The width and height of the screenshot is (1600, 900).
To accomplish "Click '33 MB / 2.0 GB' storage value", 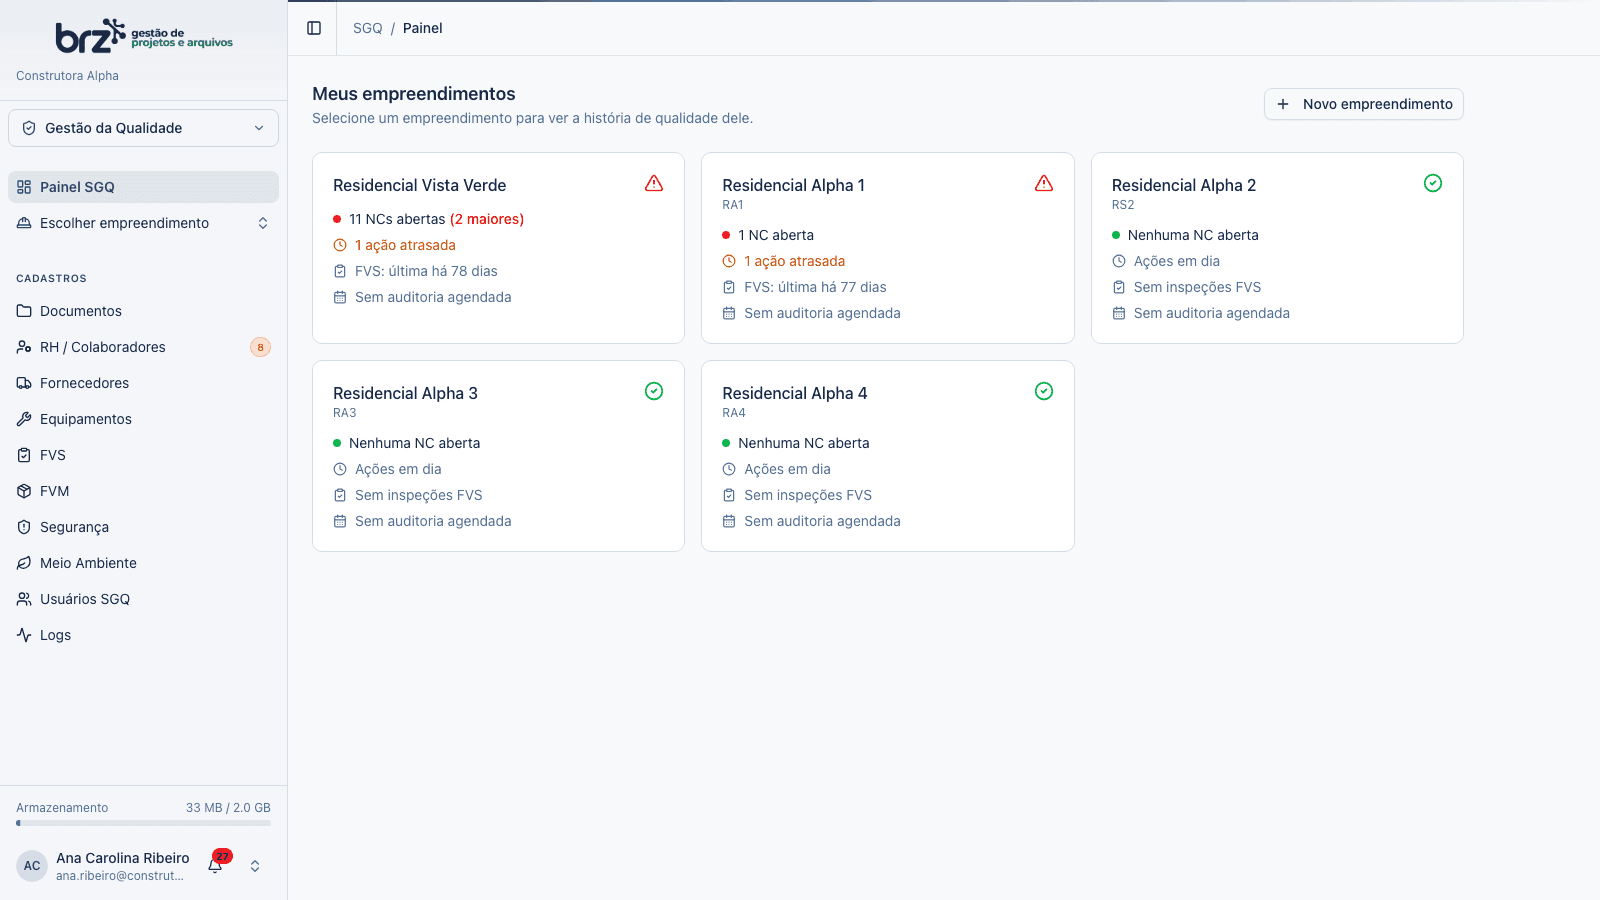I will coord(228,808).
